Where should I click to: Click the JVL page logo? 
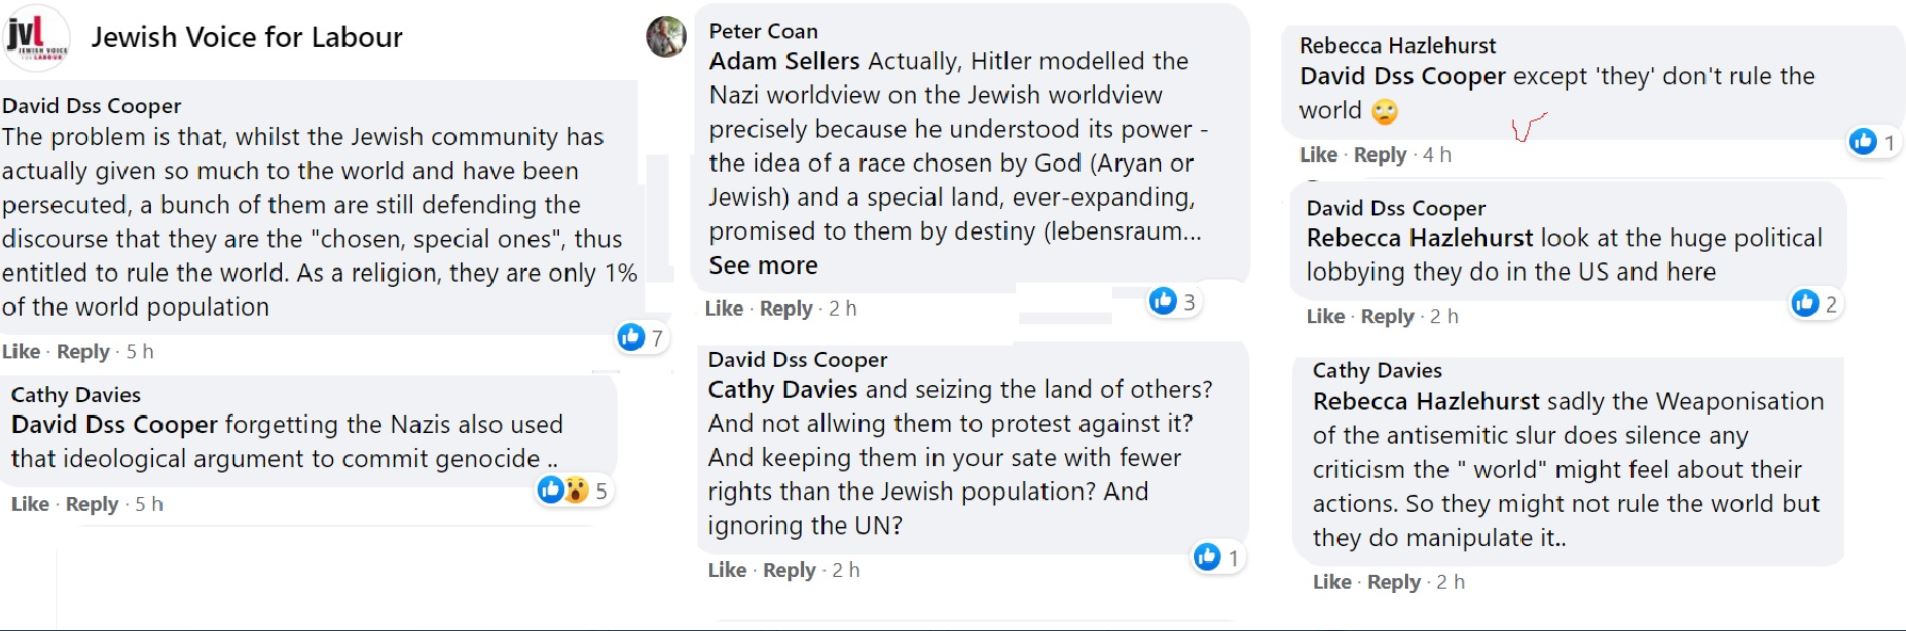(x=36, y=38)
